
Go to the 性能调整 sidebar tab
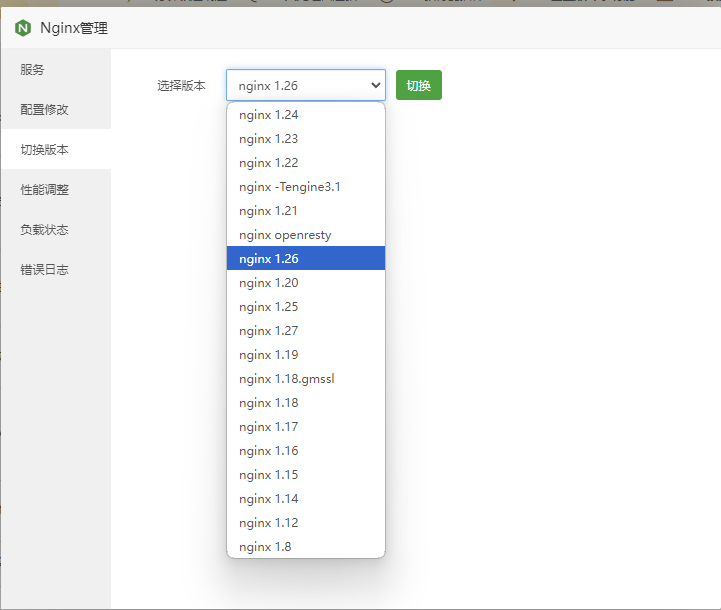tap(56, 189)
